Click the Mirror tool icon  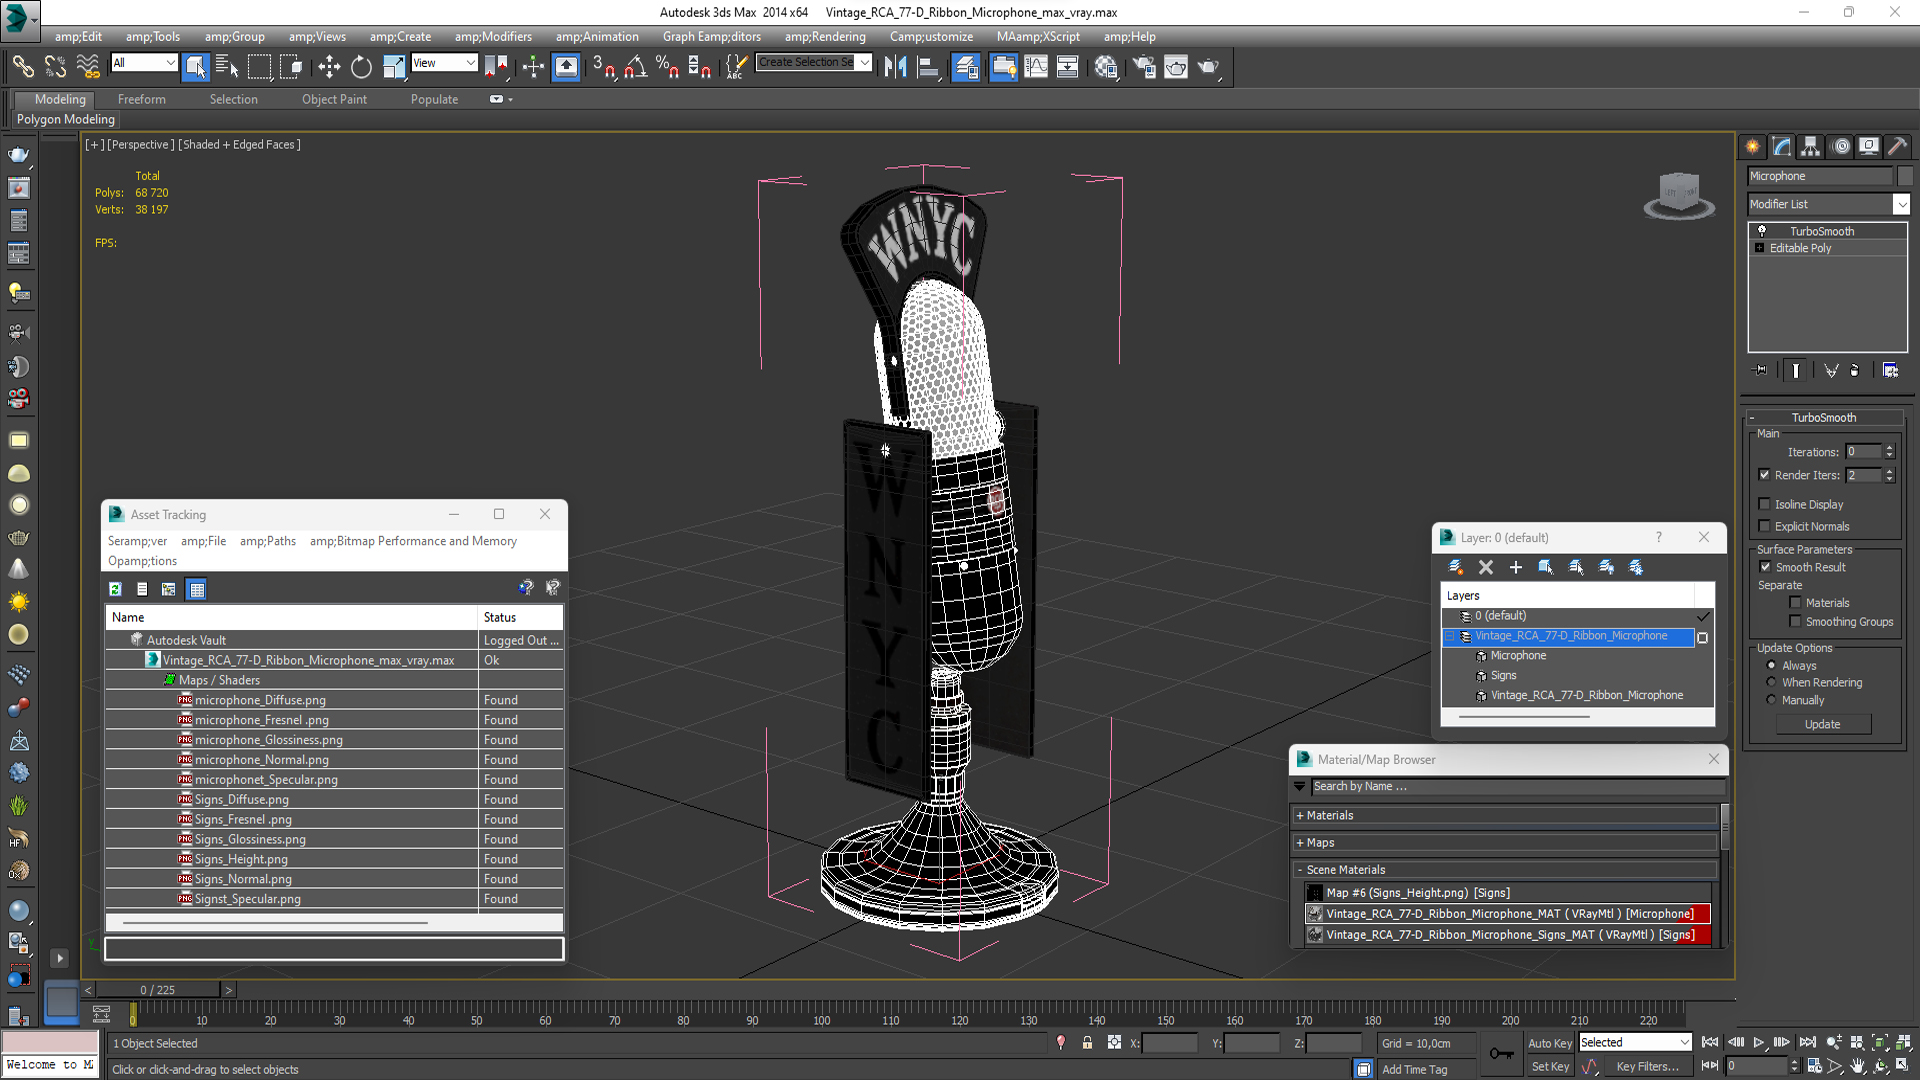(x=895, y=67)
